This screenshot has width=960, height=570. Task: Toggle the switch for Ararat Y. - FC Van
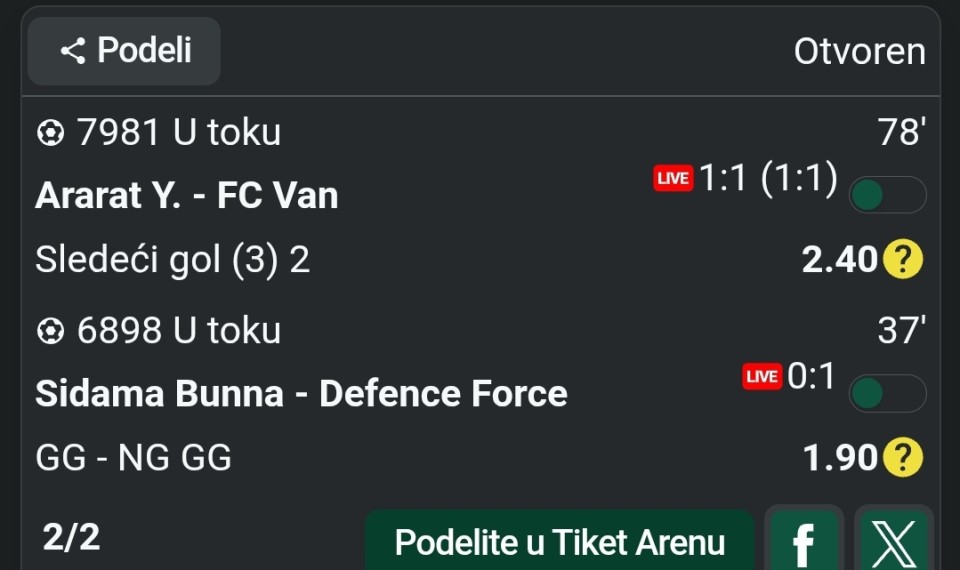click(887, 195)
